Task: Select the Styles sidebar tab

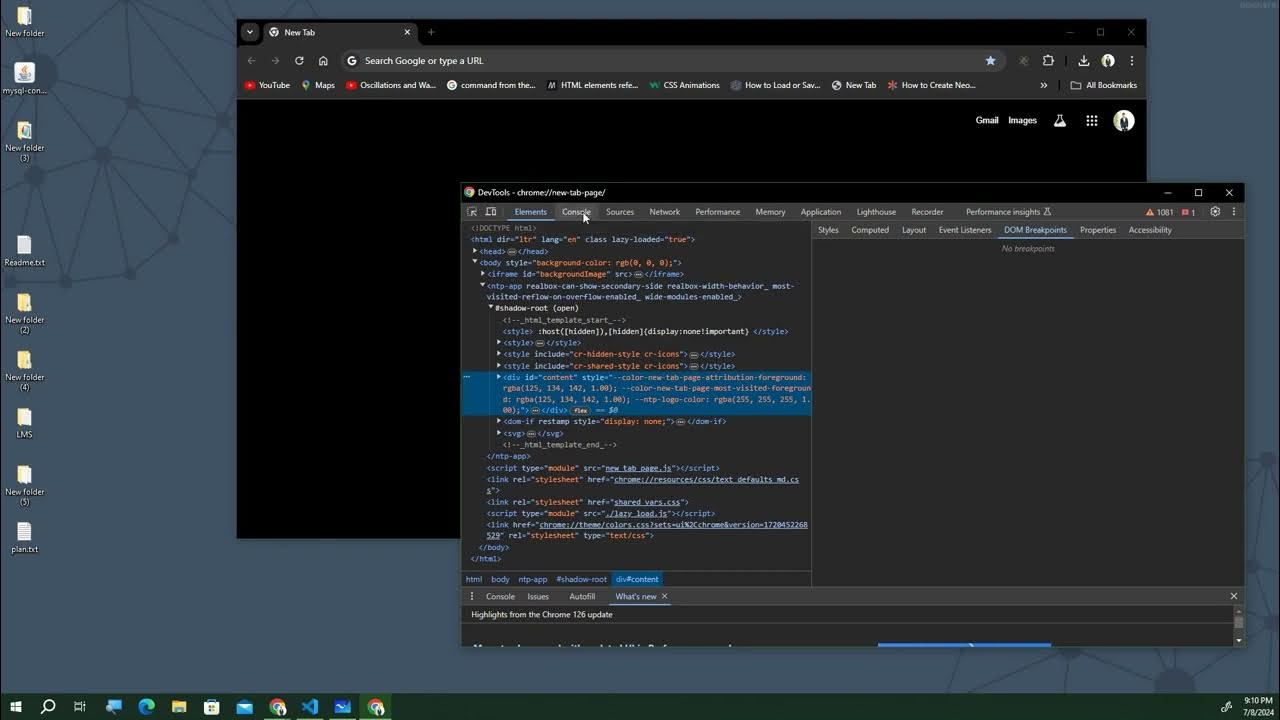Action: 828,230
